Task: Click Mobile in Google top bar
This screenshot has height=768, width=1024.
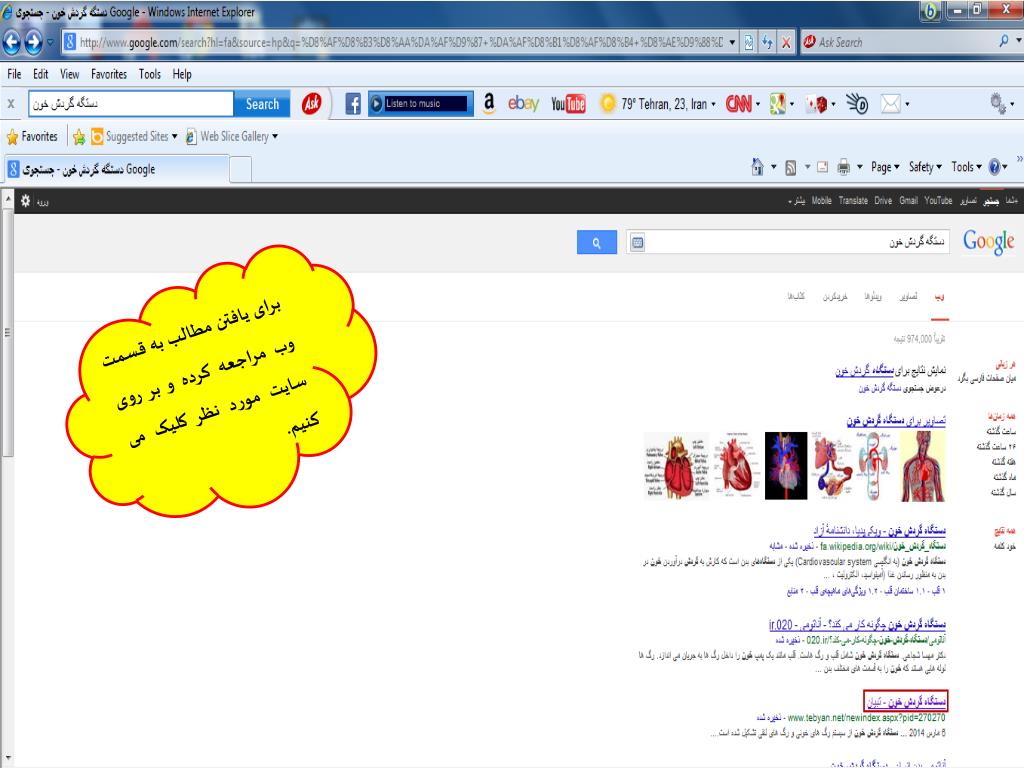Action: point(822,200)
